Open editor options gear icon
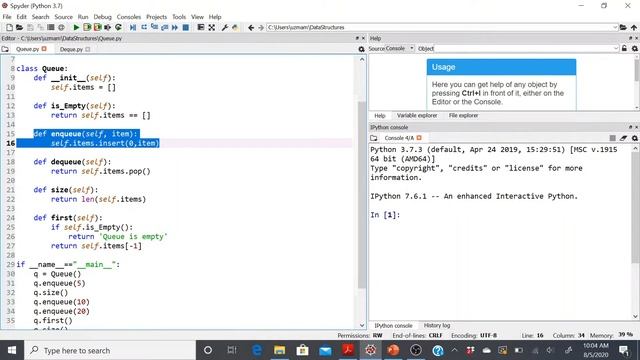The width and height of the screenshot is (640, 360). coord(361,49)
